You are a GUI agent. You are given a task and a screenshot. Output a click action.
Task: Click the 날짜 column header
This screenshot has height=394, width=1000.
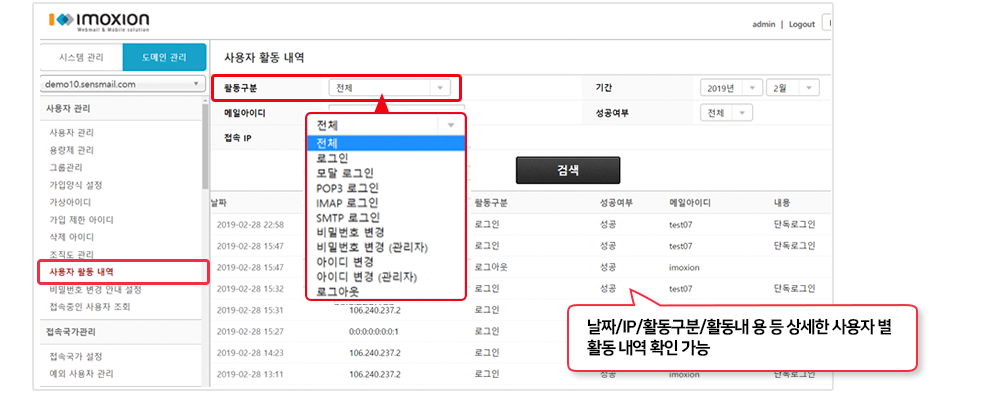218,203
